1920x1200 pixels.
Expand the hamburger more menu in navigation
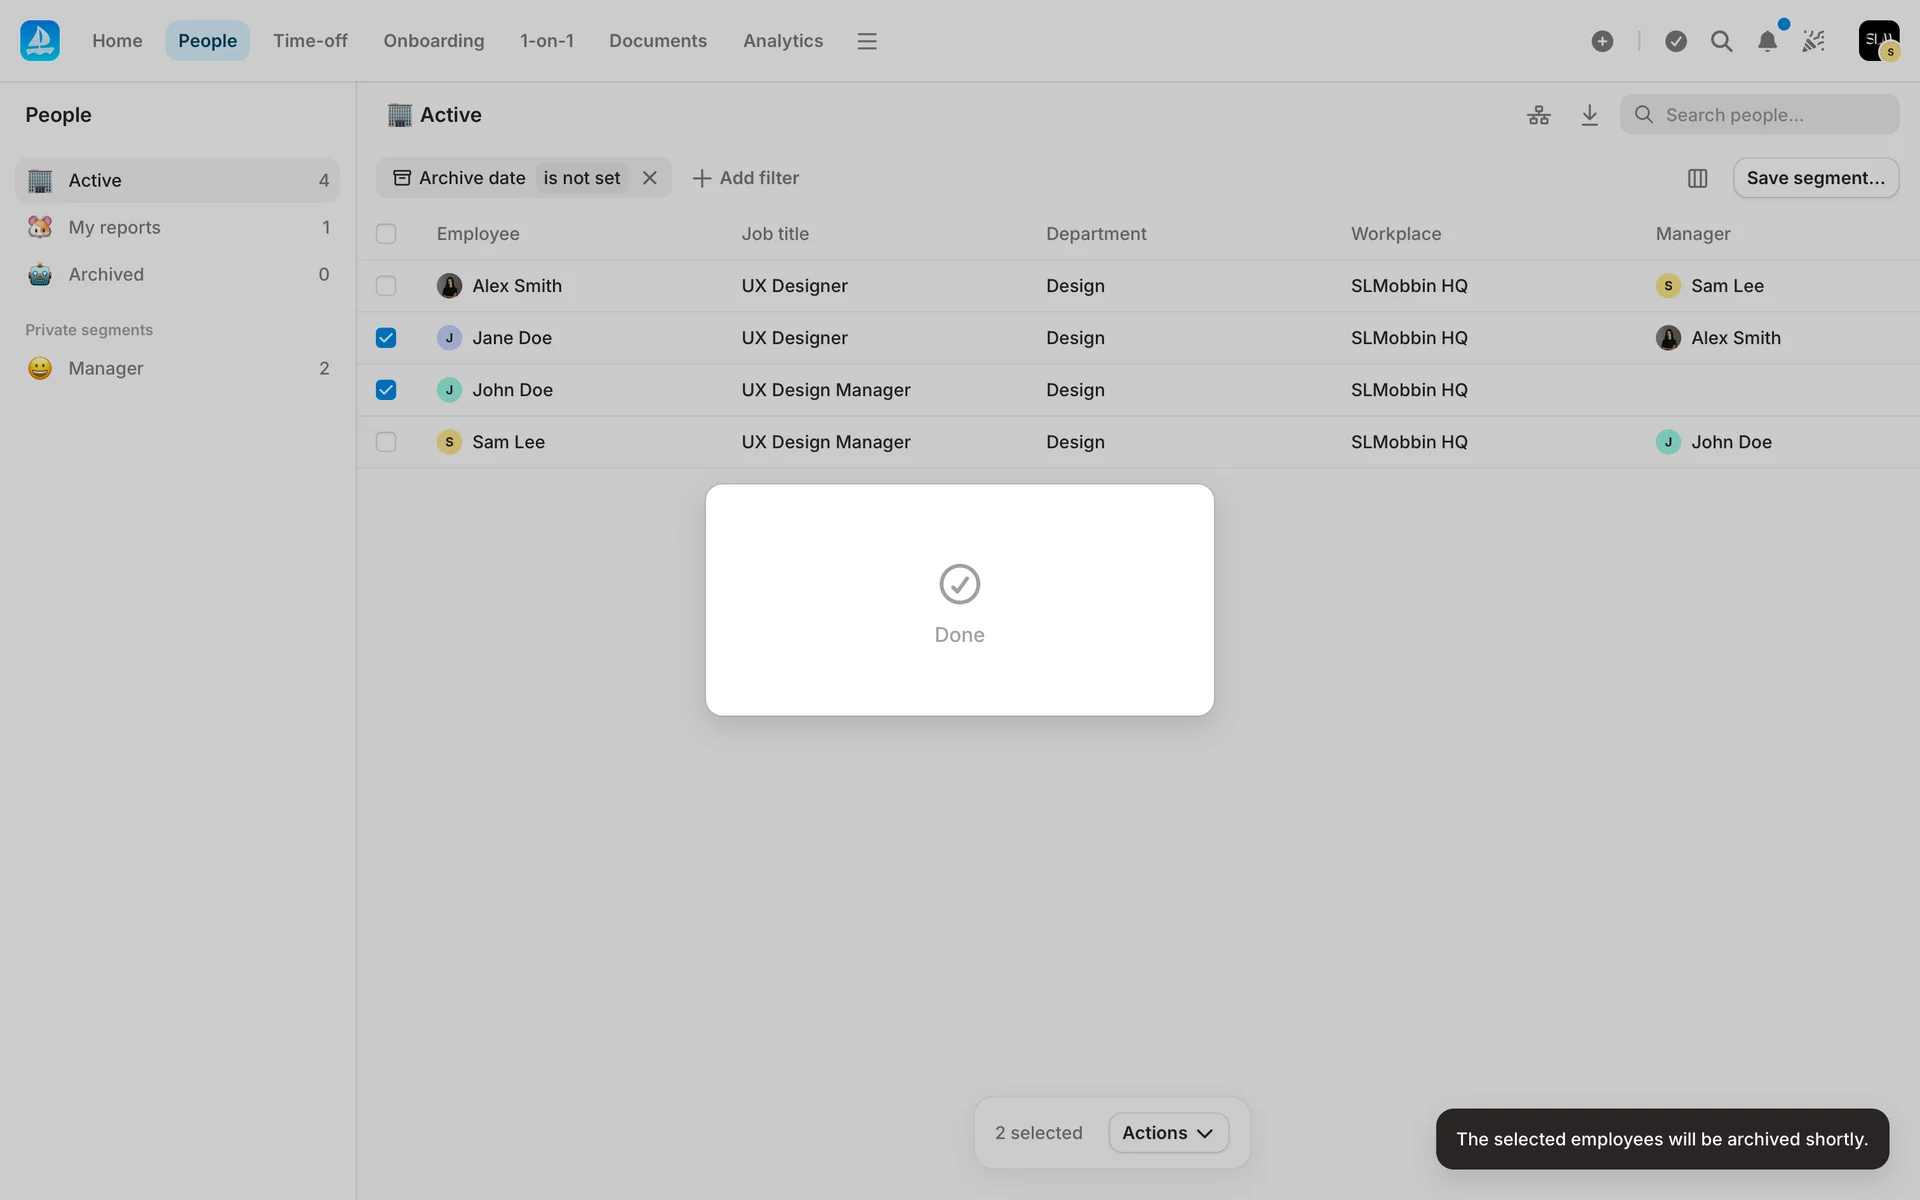(867, 41)
